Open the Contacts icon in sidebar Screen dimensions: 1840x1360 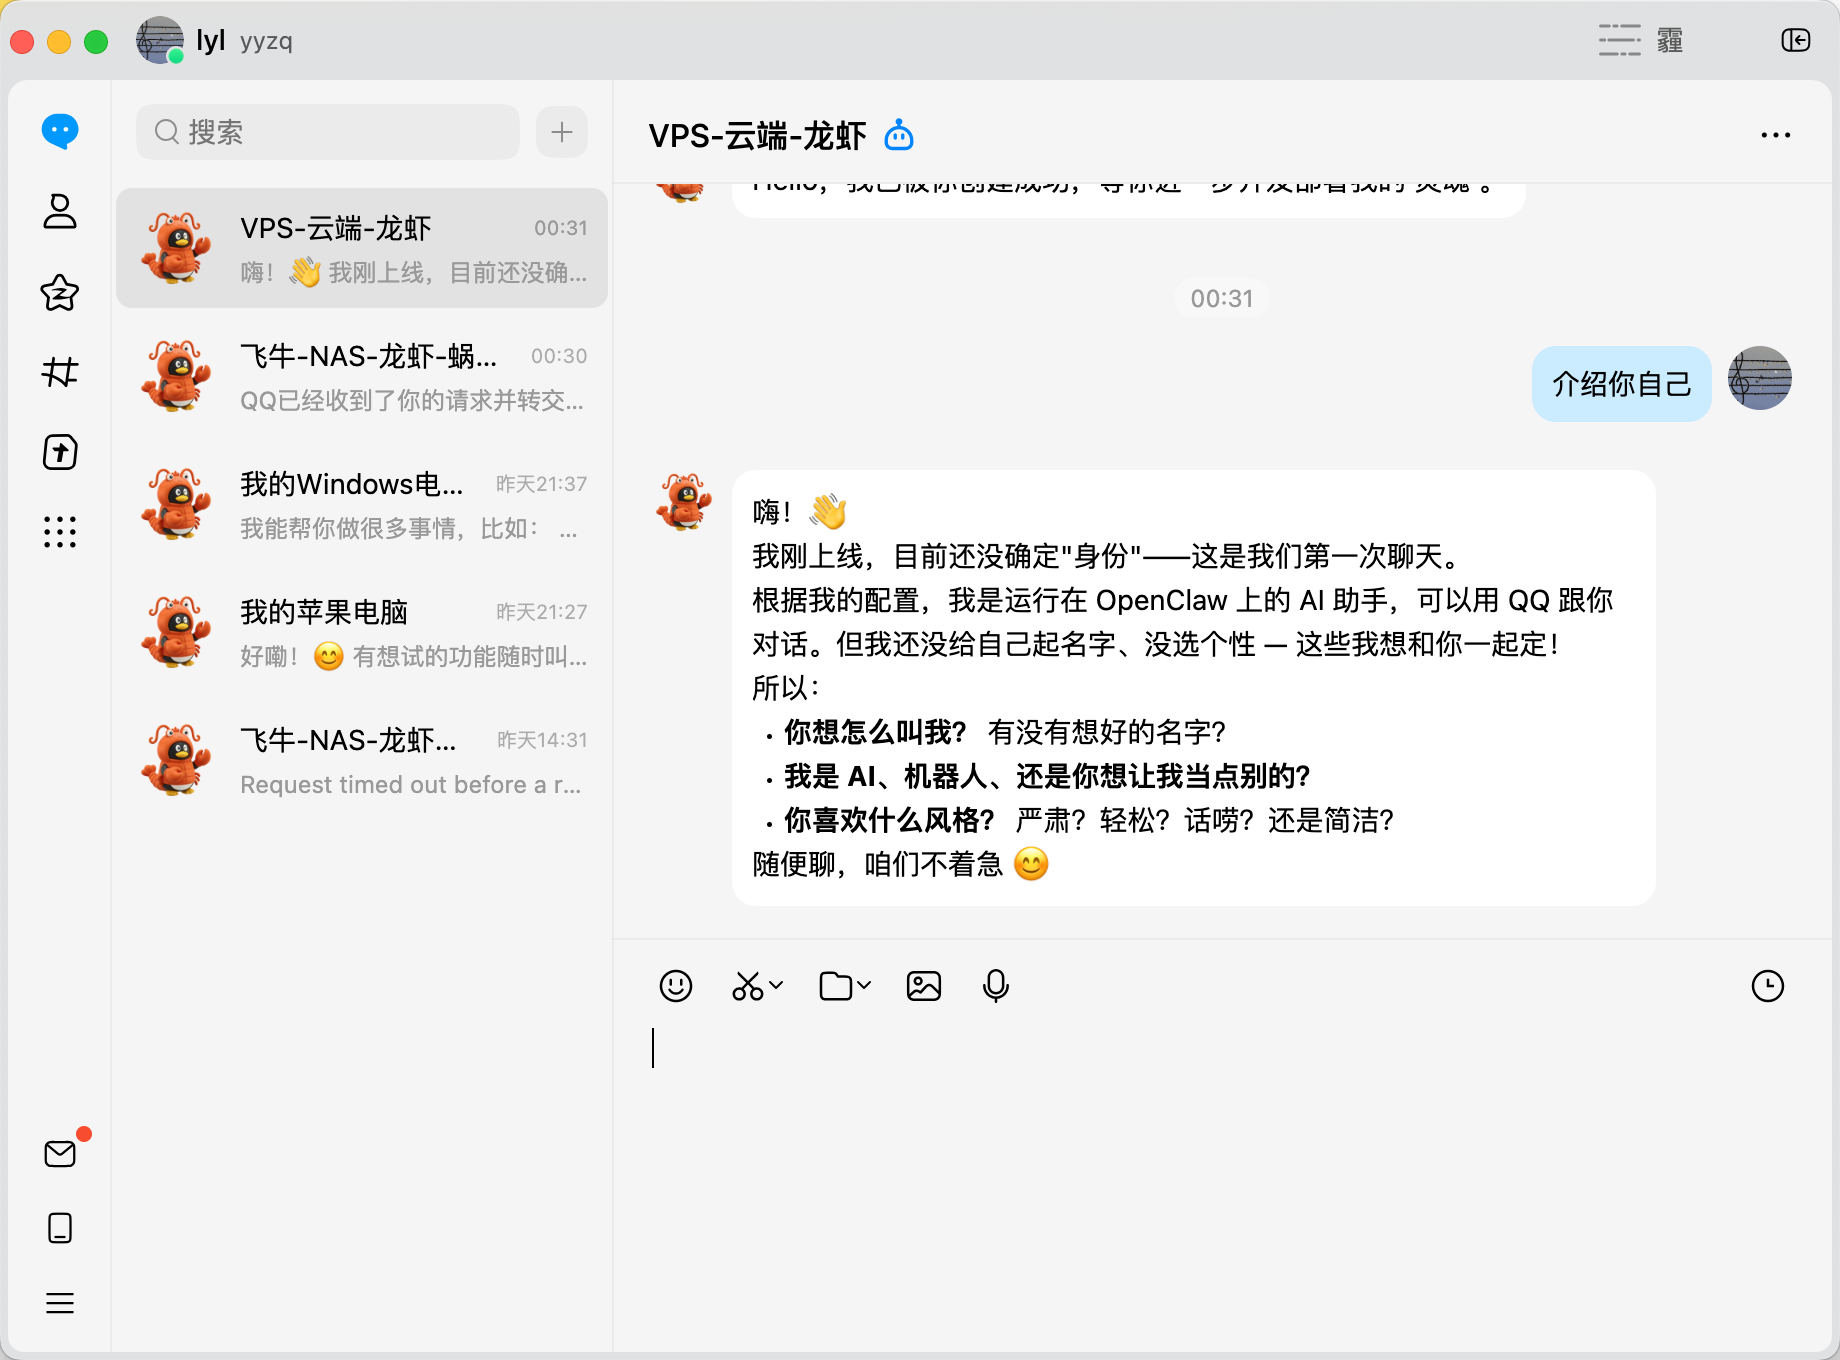pyautogui.click(x=60, y=211)
